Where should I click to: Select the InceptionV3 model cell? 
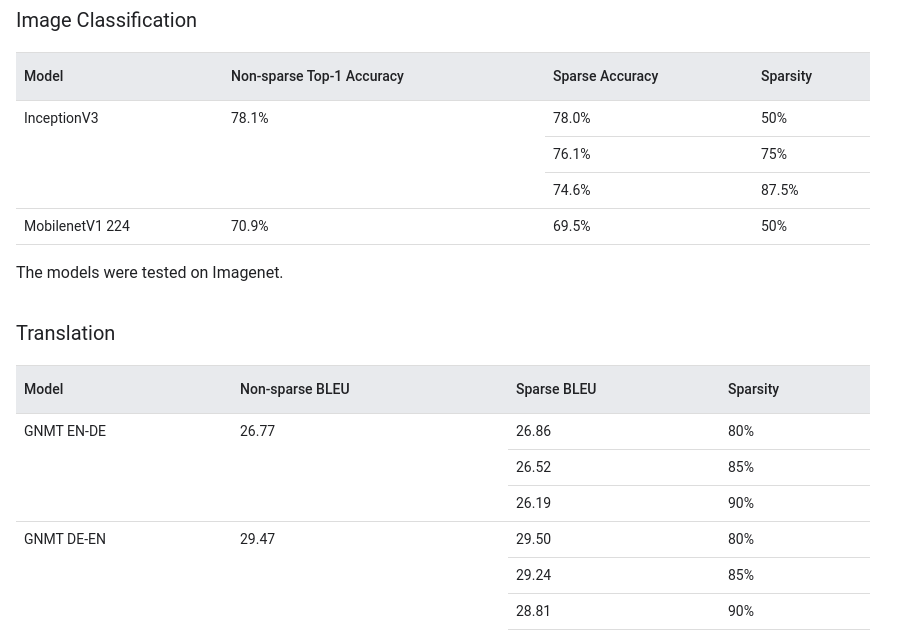[x=61, y=118]
